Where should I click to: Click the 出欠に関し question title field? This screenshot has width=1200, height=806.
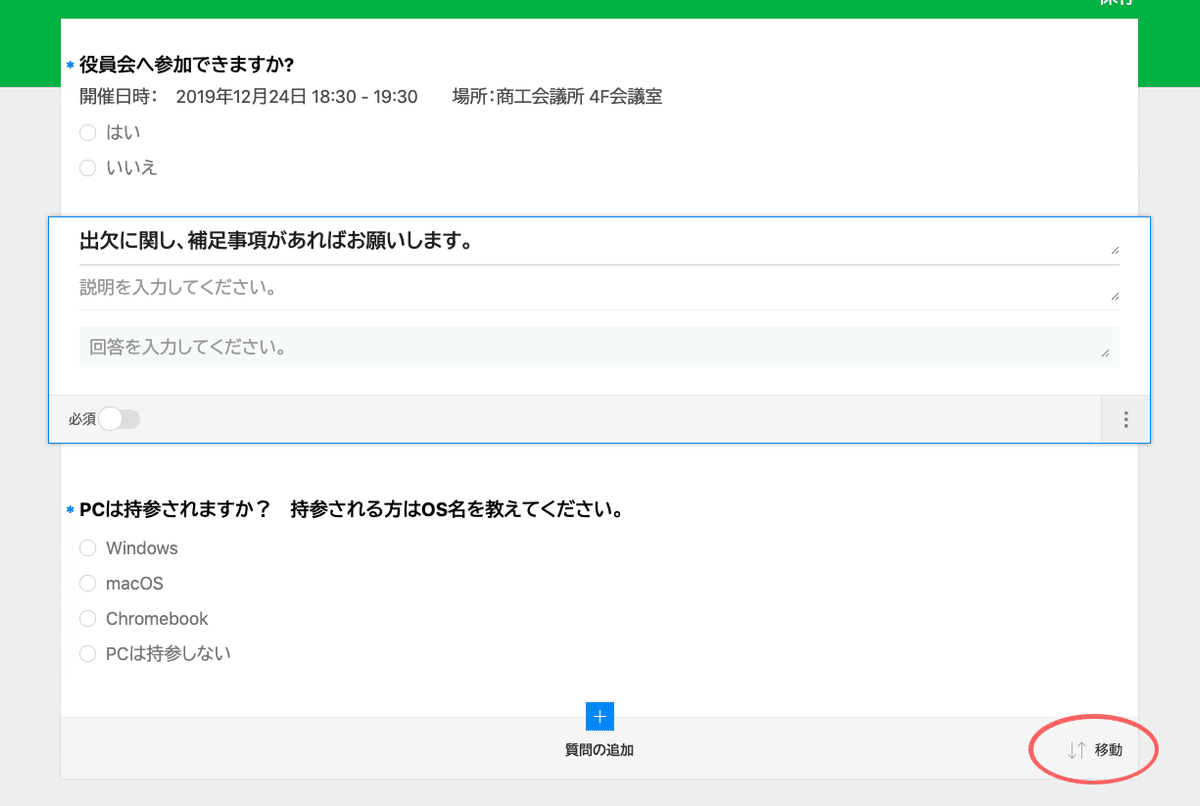[x=400, y=240]
